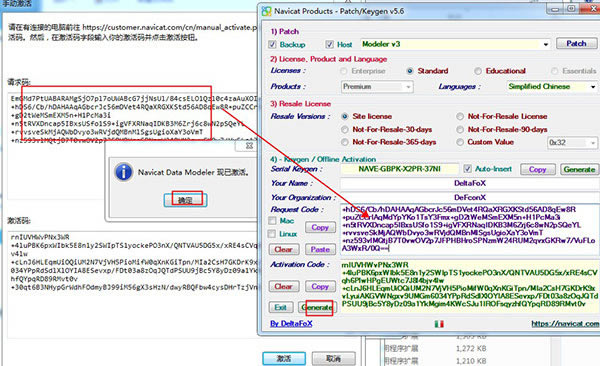Select the Enterprise license radio button
The width and height of the screenshot is (600, 366).
[344, 71]
